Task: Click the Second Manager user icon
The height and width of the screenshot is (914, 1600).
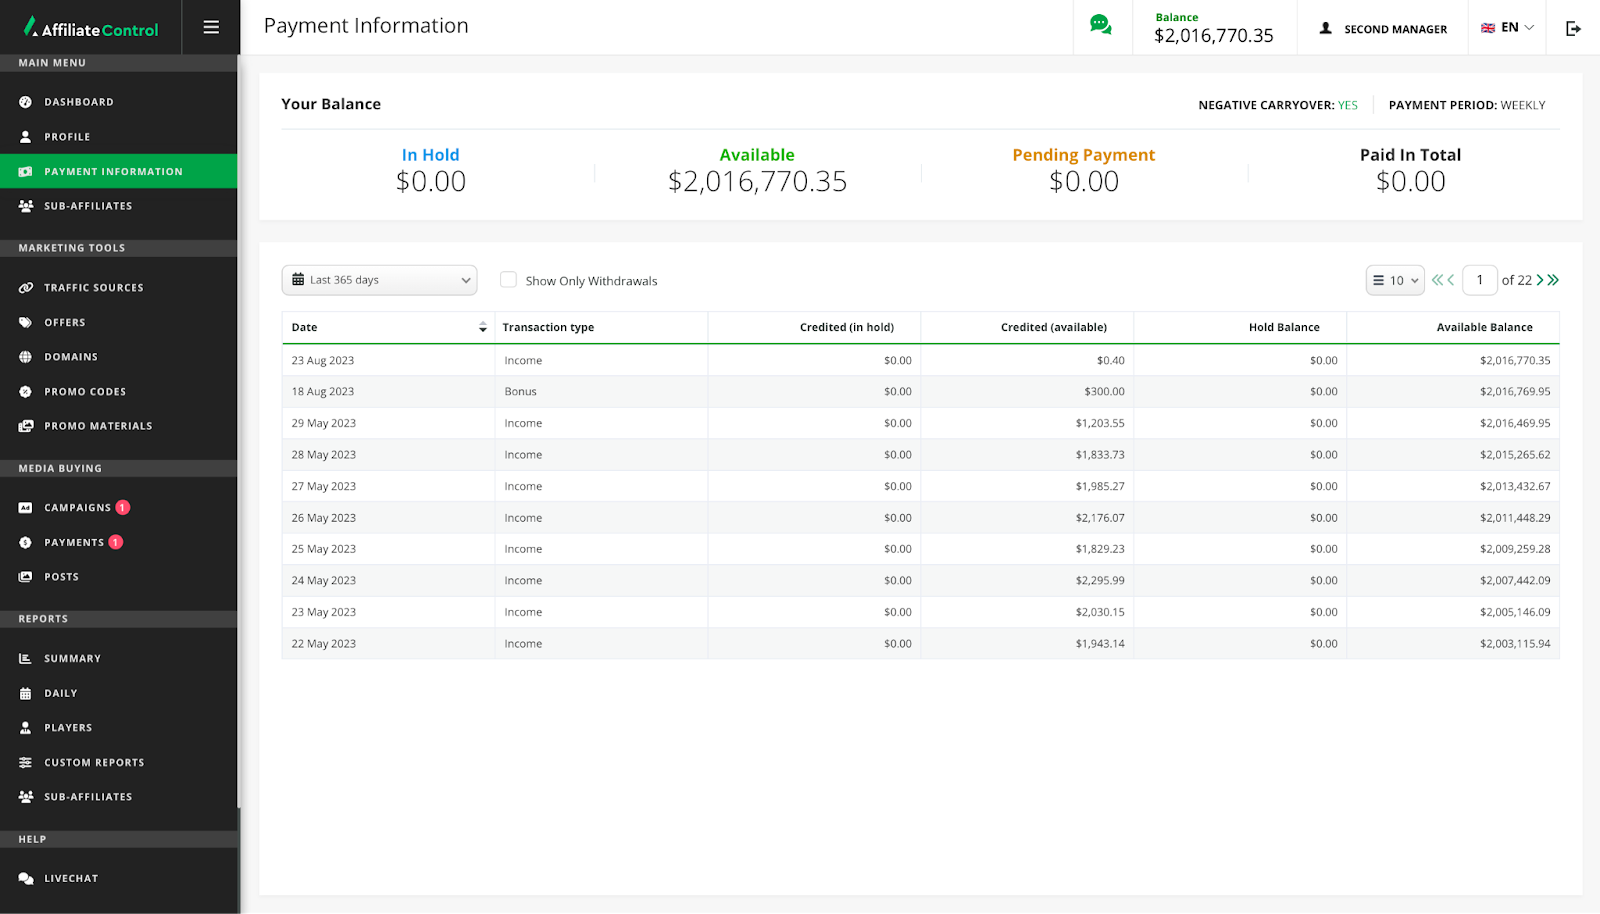Action: 1326,29
